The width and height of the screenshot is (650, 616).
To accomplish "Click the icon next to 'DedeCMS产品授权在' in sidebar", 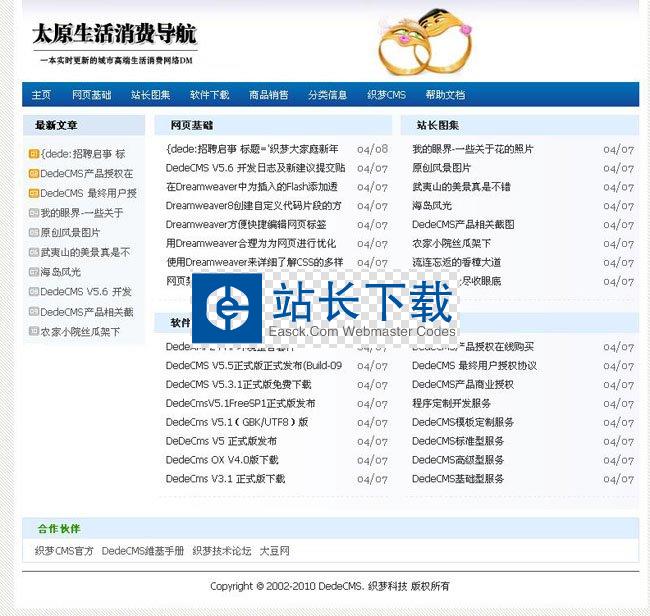I will [x=34, y=174].
